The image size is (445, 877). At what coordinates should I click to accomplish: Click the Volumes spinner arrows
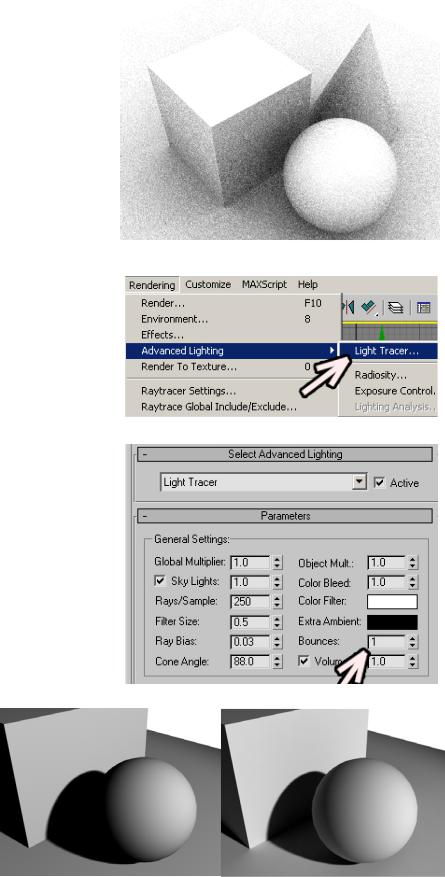point(413,662)
